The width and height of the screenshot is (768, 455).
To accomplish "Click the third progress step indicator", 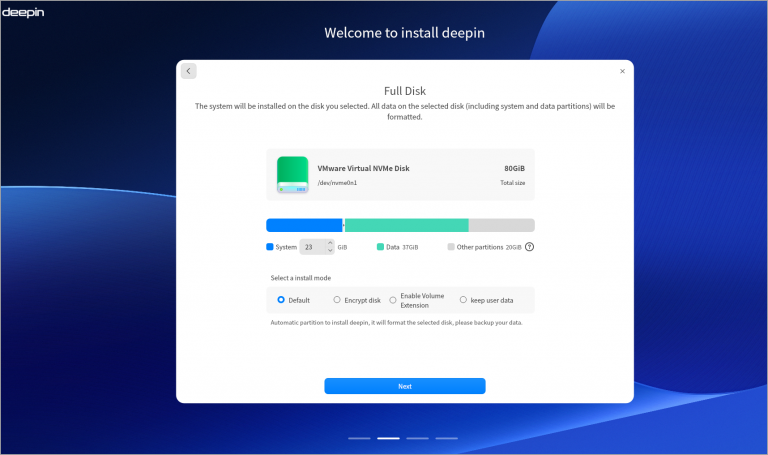I will 417,438.
